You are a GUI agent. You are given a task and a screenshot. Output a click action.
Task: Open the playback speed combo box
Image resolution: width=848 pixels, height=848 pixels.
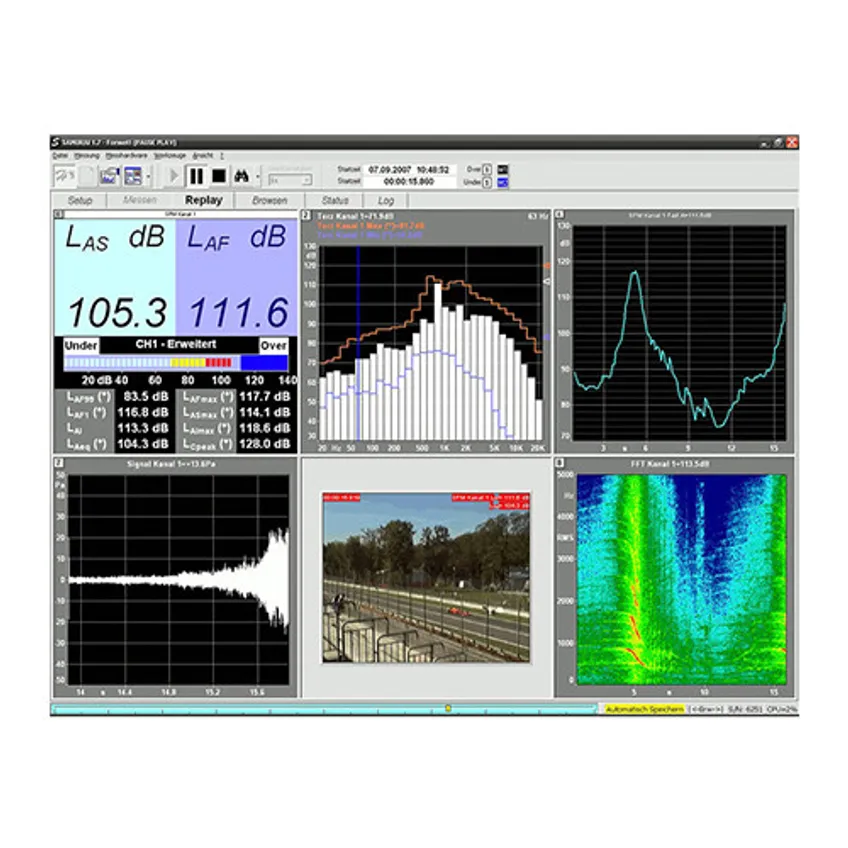[x=290, y=180]
